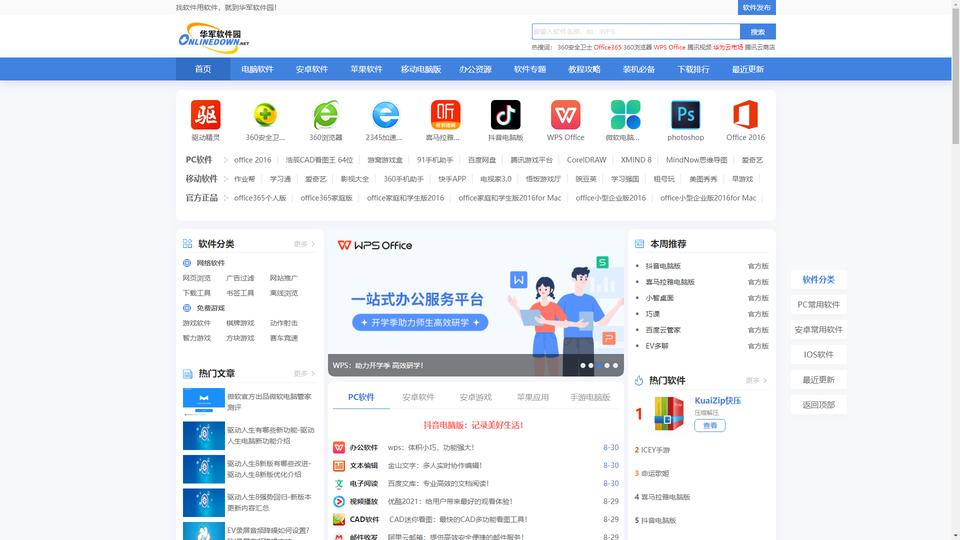This screenshot has height=540, width=960.
Task: Click the CorelDRAW link
Action: 587,160
